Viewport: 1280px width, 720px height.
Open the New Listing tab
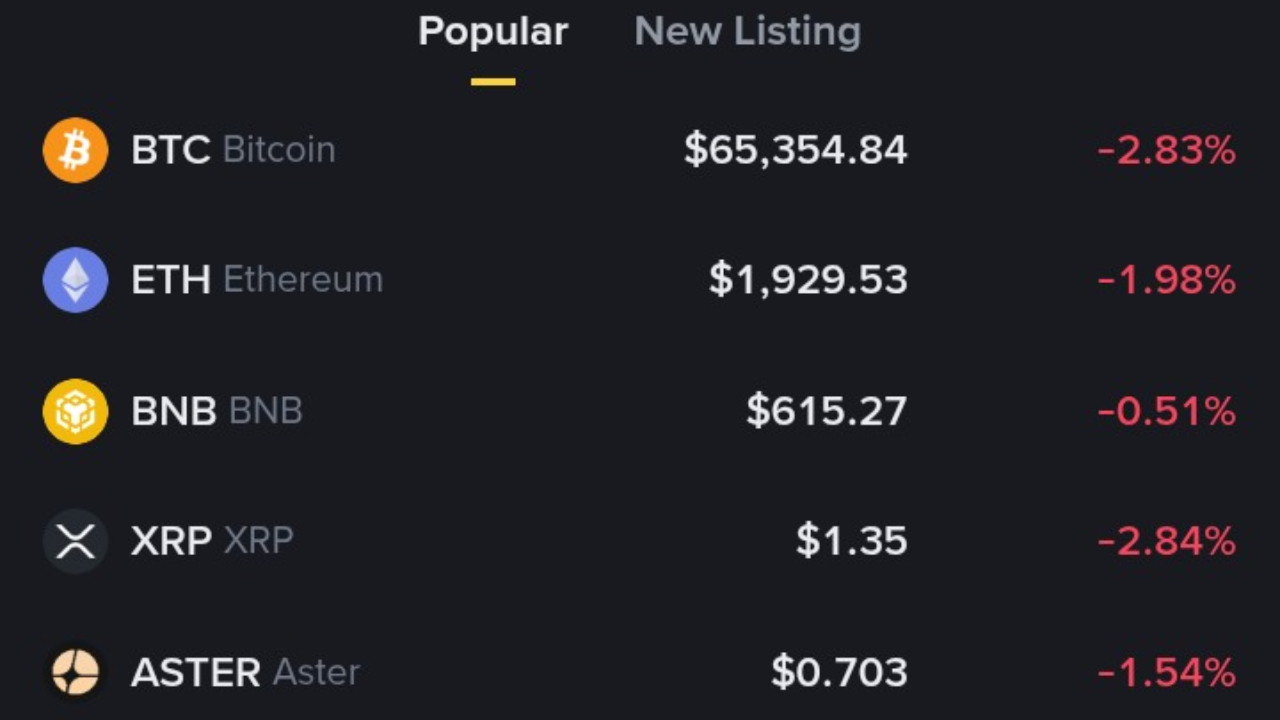click(747, 32)
